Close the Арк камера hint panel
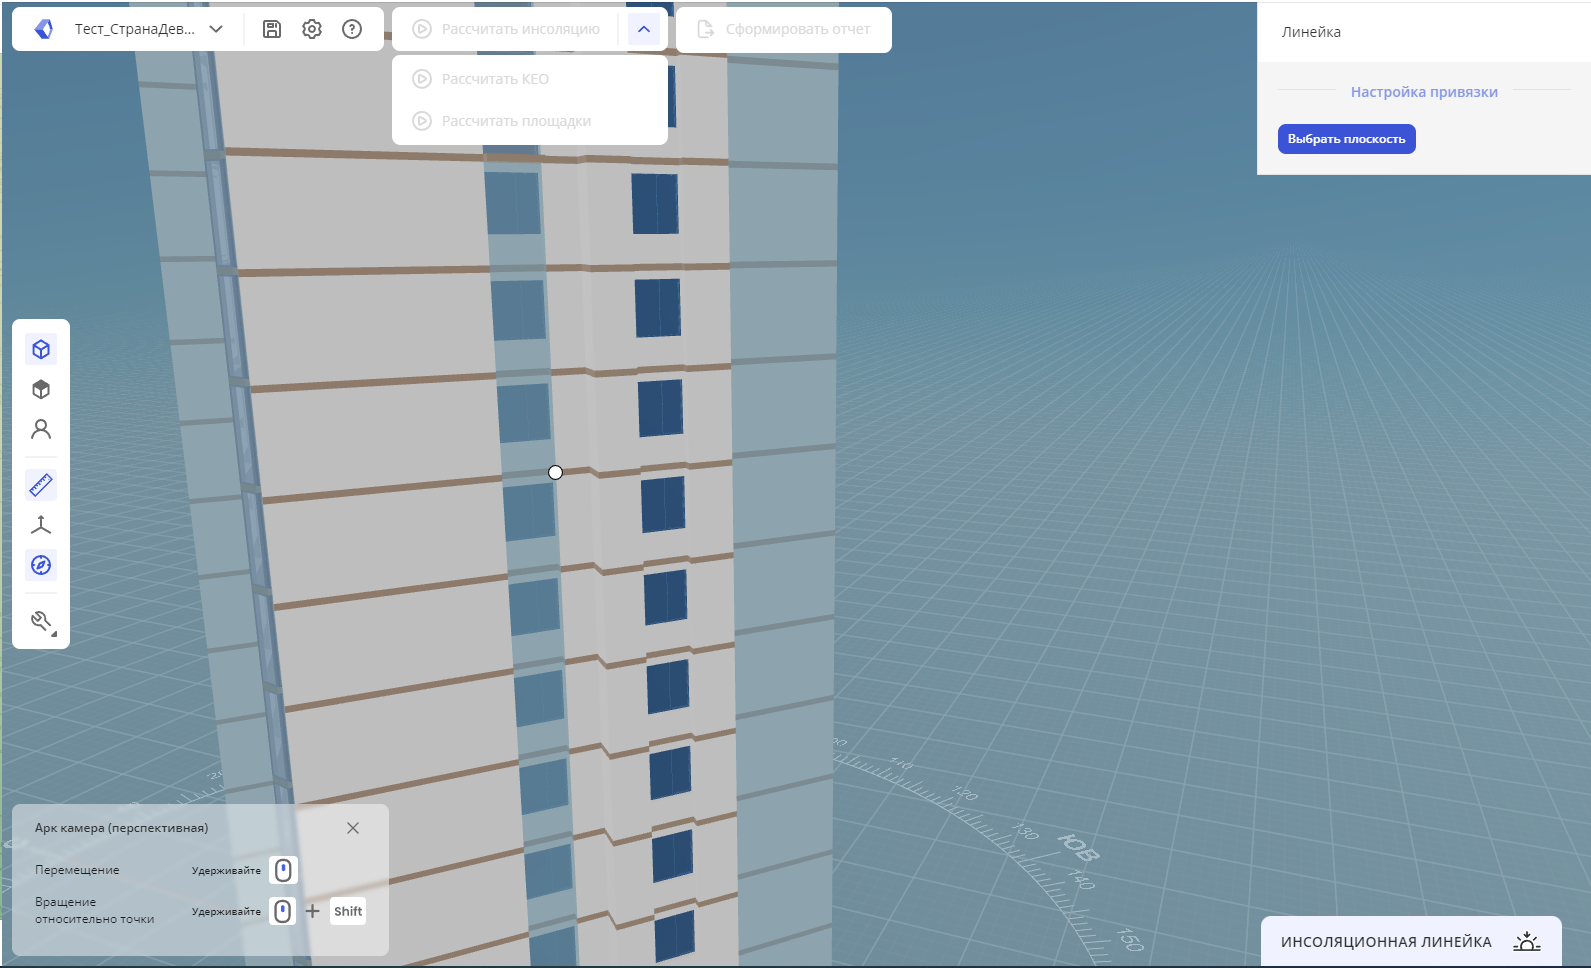Viewport: 1591px width, 968px height. click(x=353, y=828)
